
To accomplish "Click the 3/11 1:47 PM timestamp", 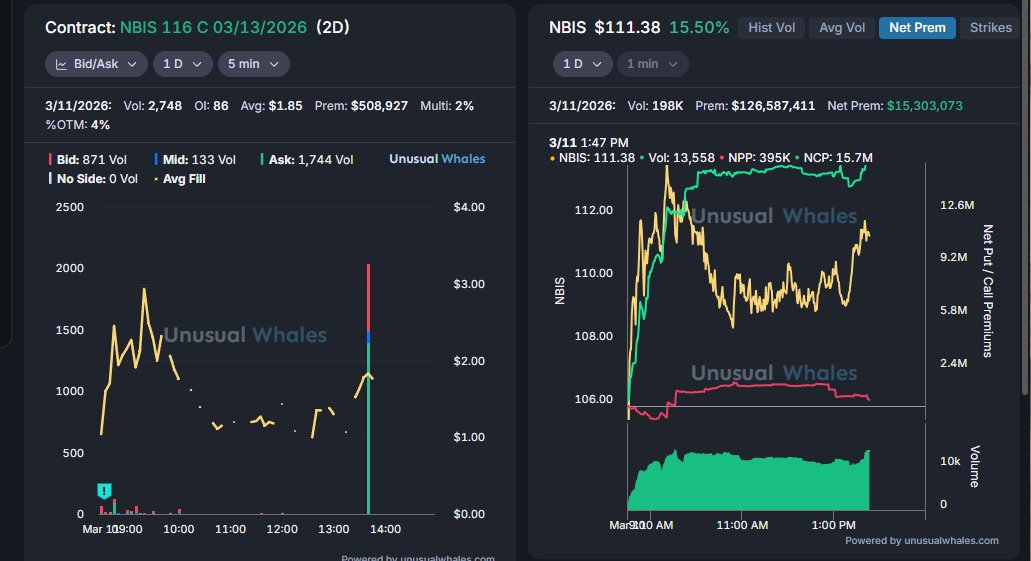I will coord(588,143).
